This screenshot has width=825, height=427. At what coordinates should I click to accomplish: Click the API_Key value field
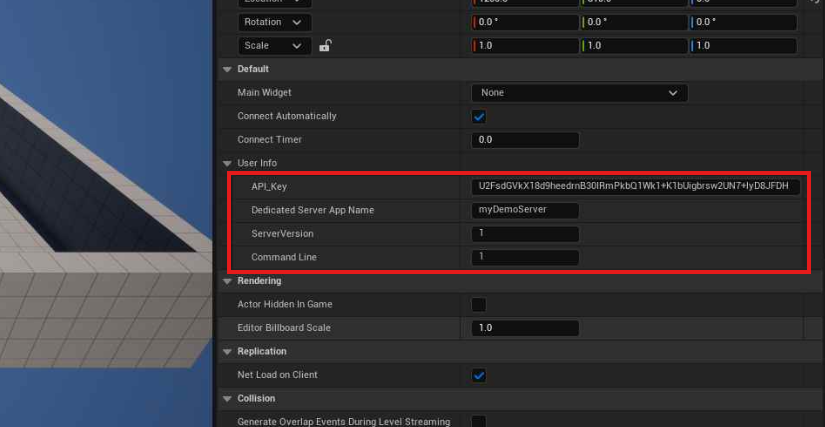point(636,186)
